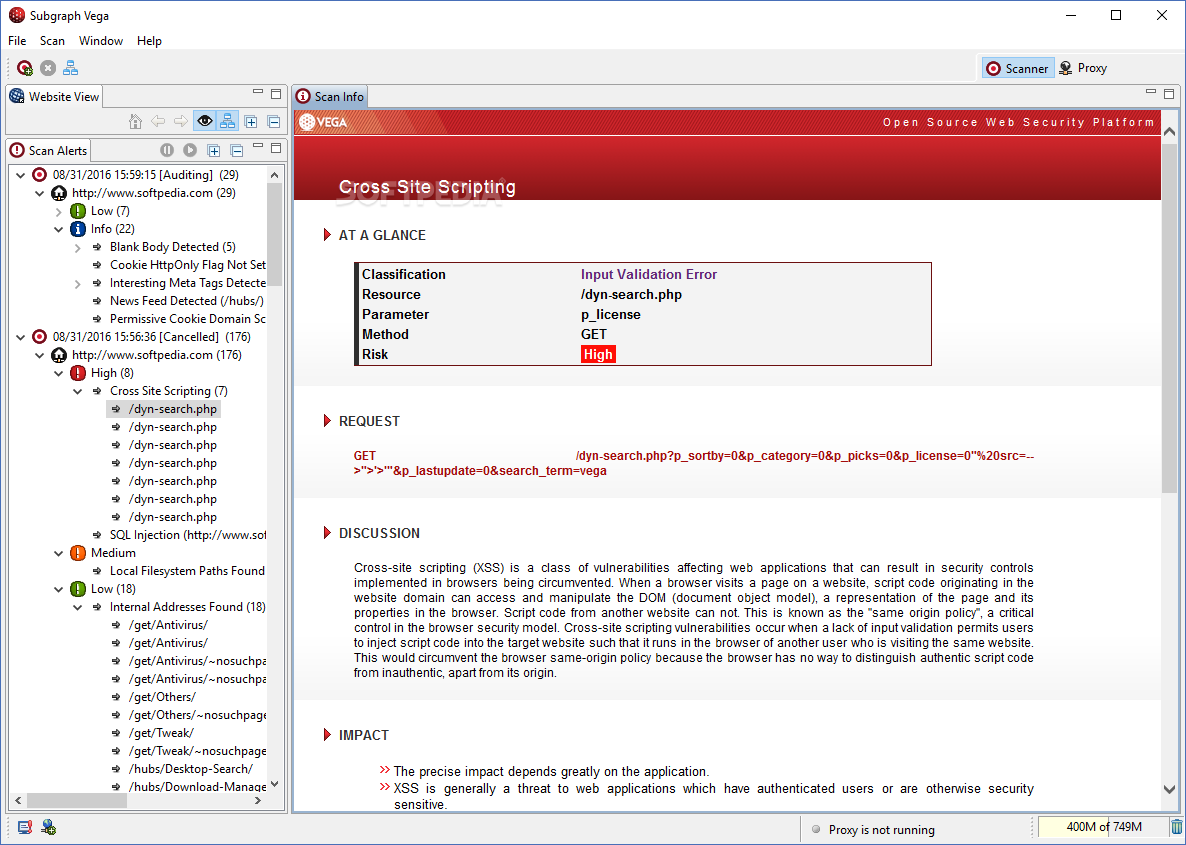1186x845 pixels.
Task: Click Scan Alerts horizontal scrollbar right arrow
Action: click(x=258, y=800)
